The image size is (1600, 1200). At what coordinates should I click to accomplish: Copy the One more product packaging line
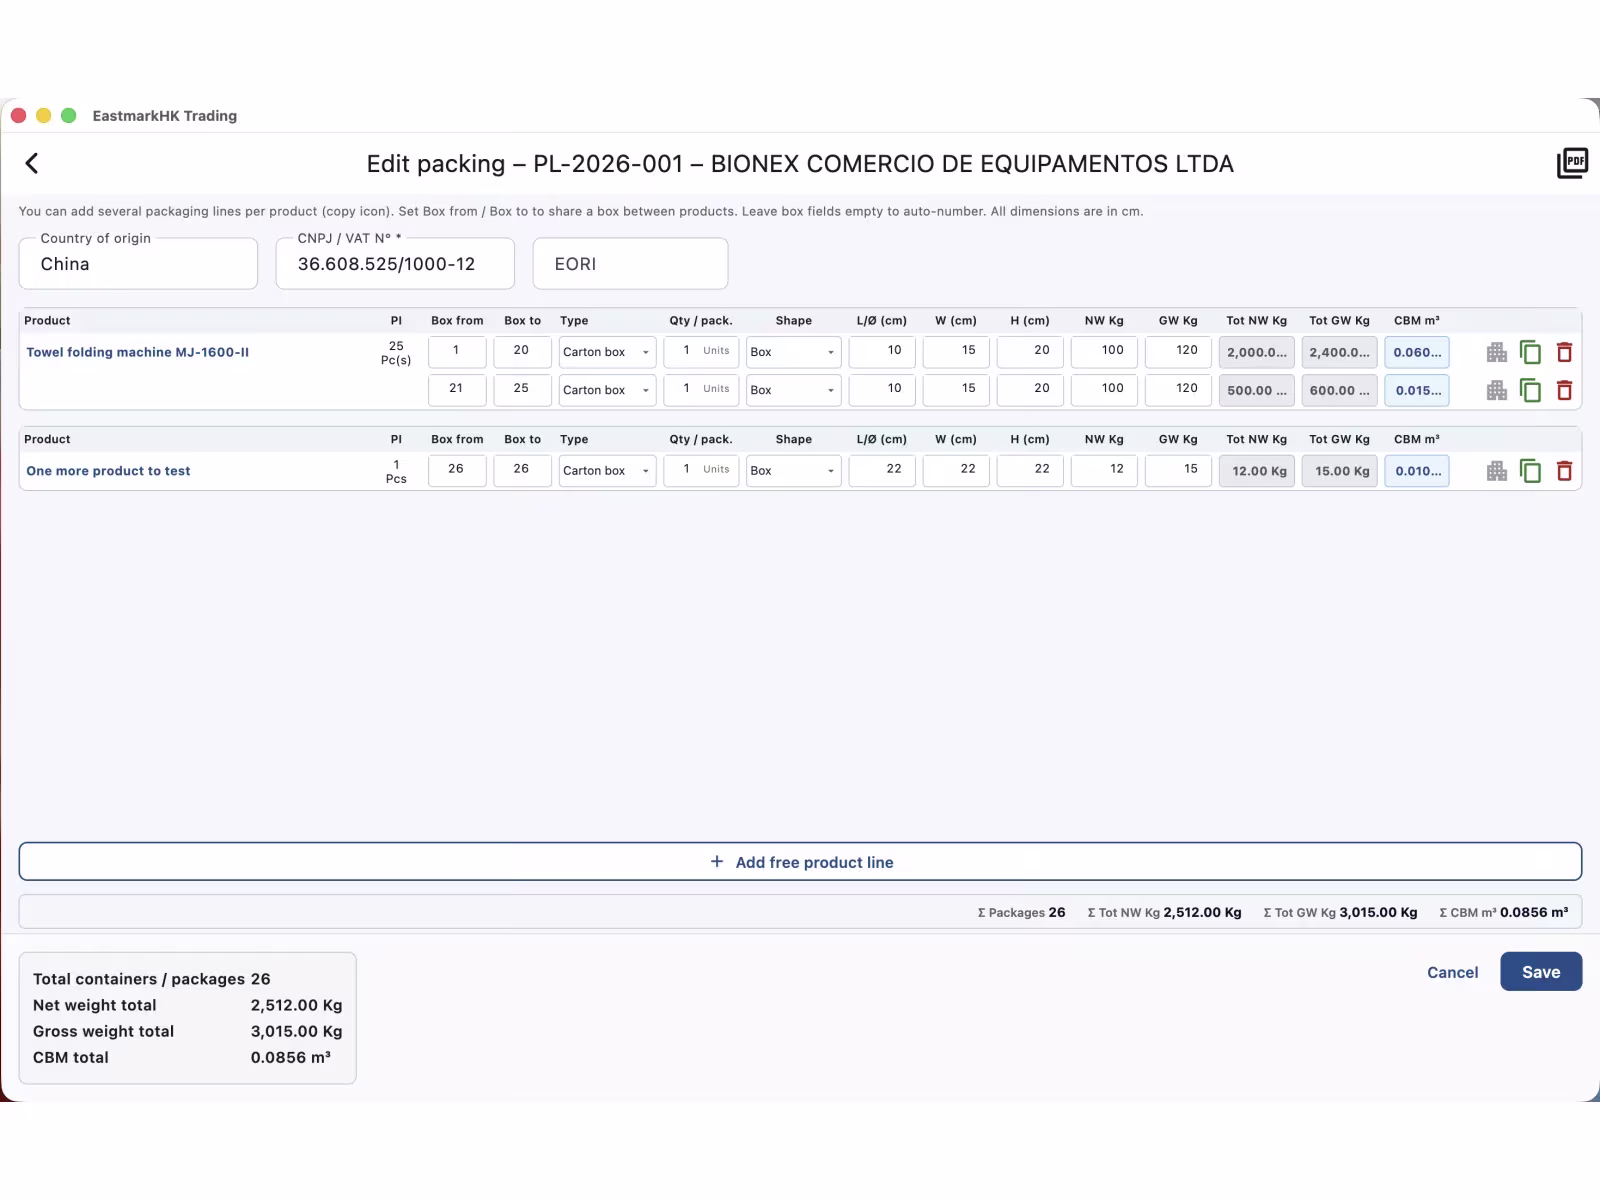1530,471
